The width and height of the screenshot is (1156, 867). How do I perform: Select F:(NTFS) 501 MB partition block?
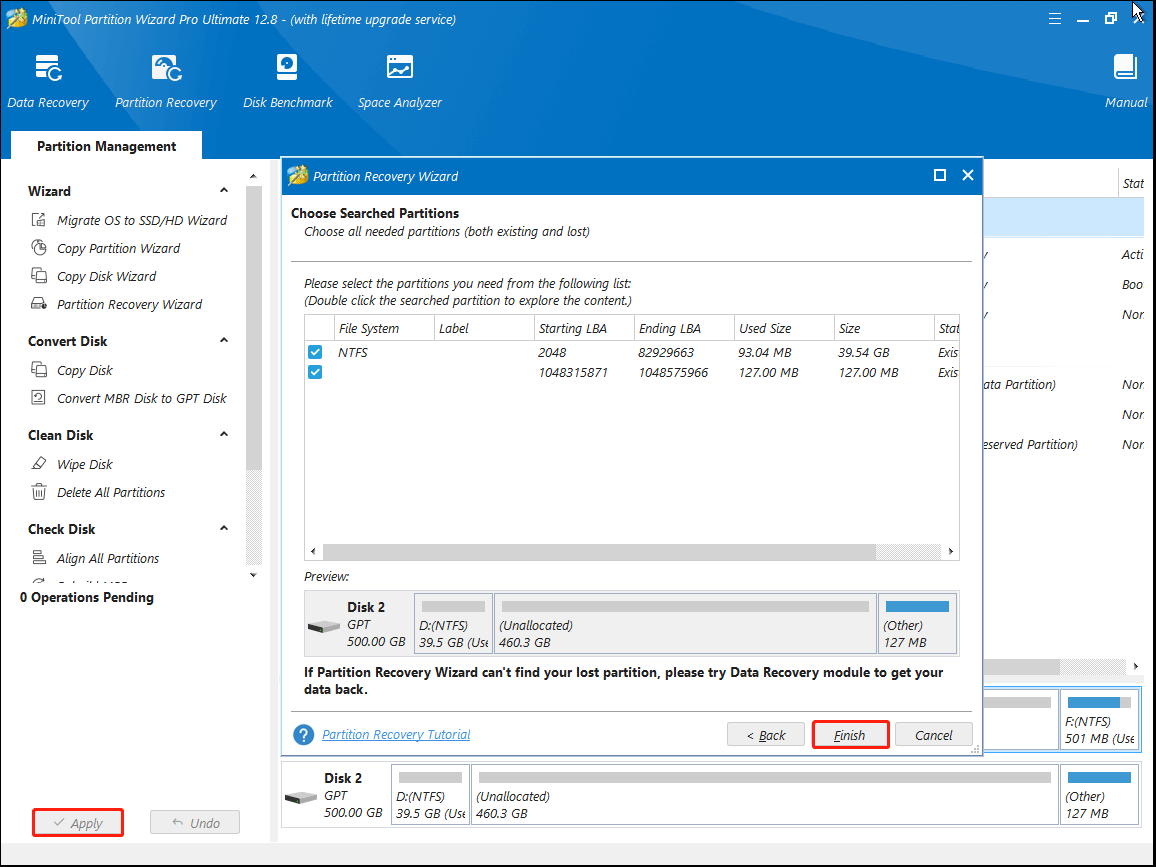[1100, 720]
